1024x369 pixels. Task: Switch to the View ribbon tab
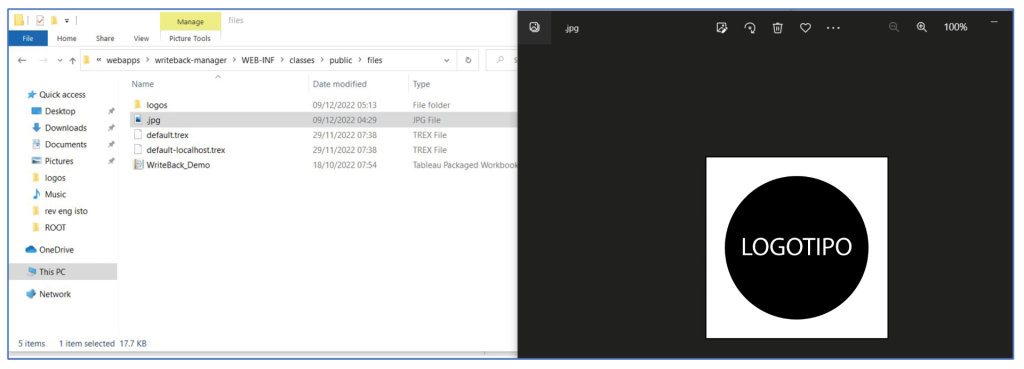point(141,39)
